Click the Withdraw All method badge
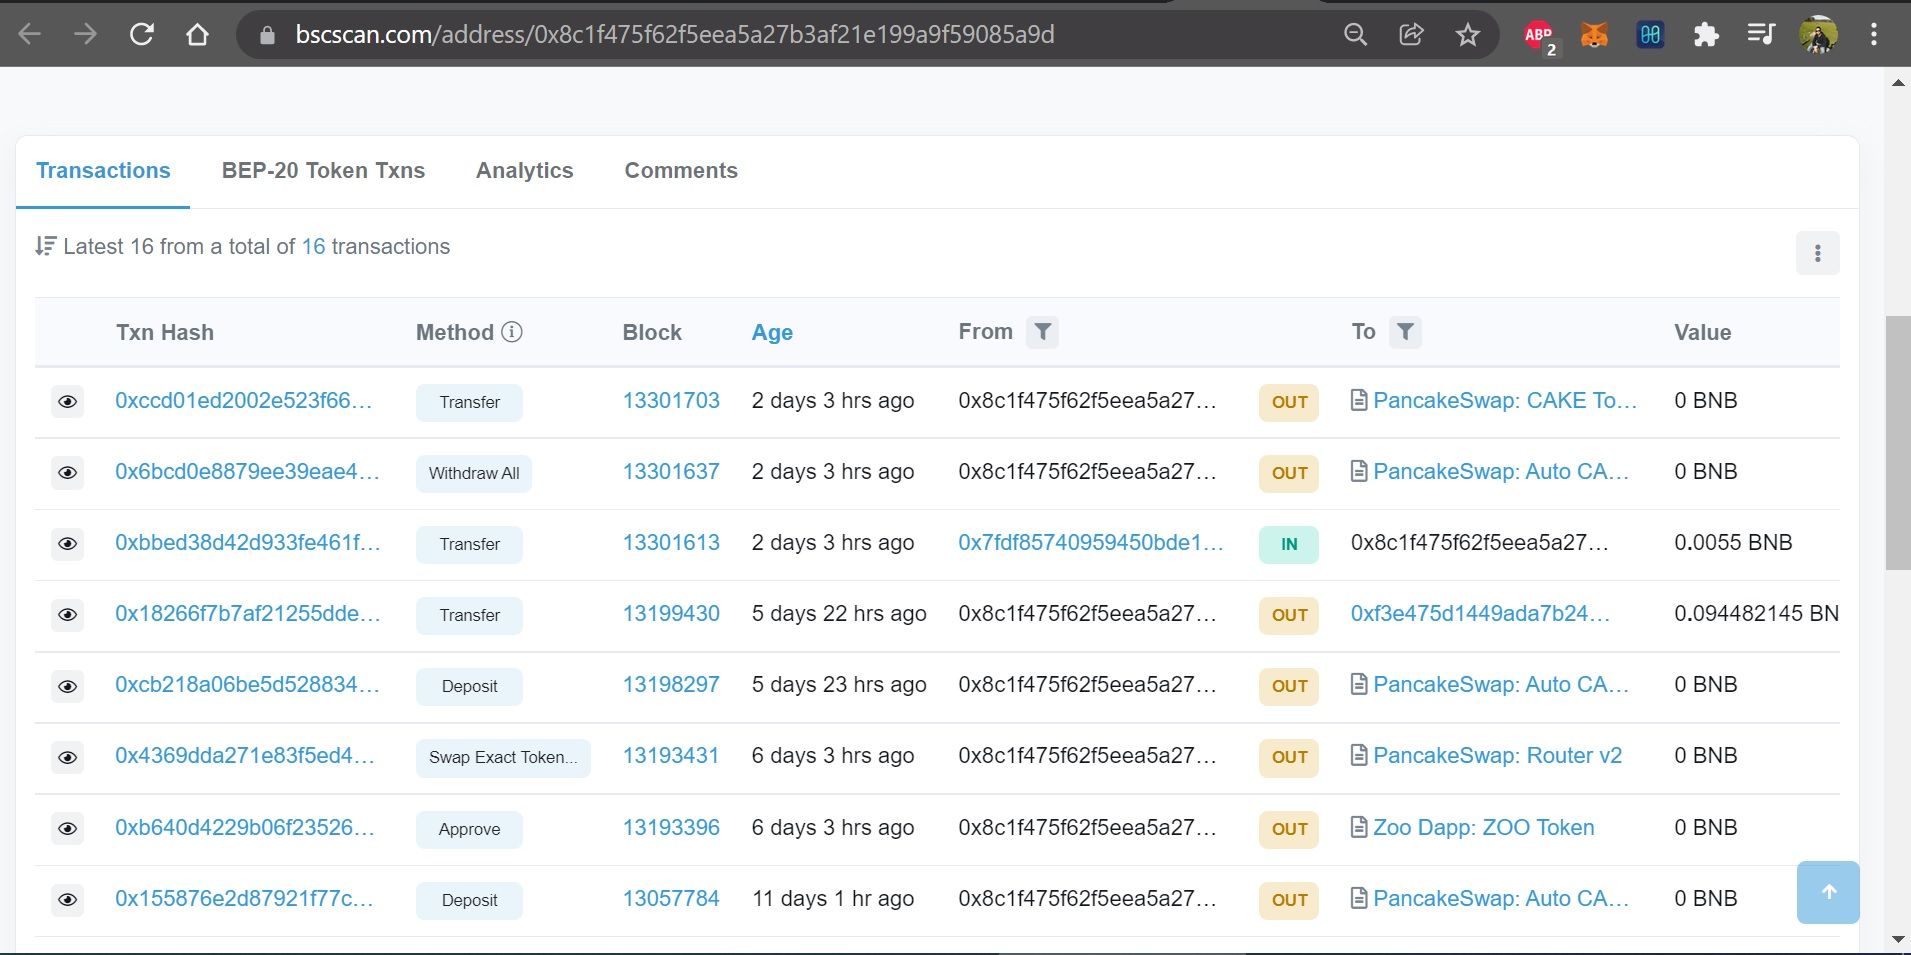This screenshot has width=1911, height=955. [x=474, y=473]
